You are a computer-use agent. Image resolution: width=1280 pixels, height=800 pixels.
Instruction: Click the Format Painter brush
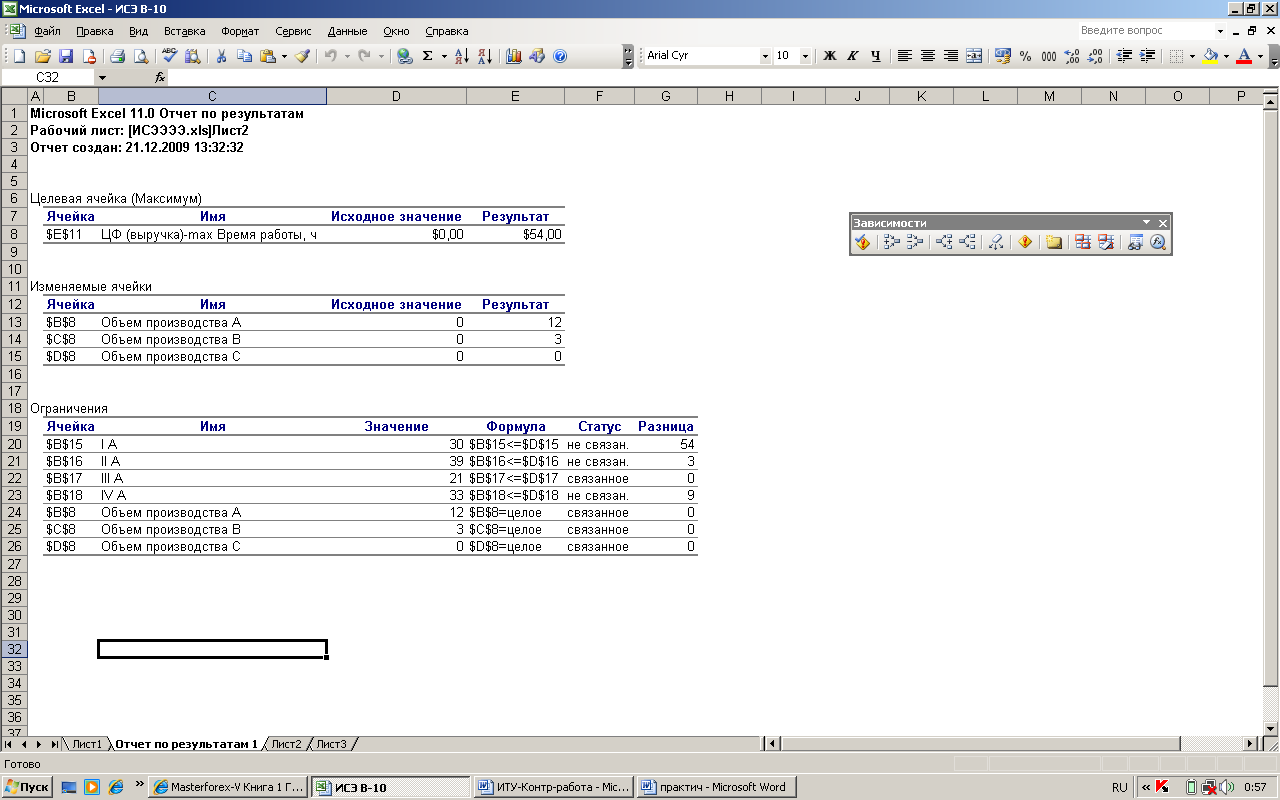tap(302, 56)
